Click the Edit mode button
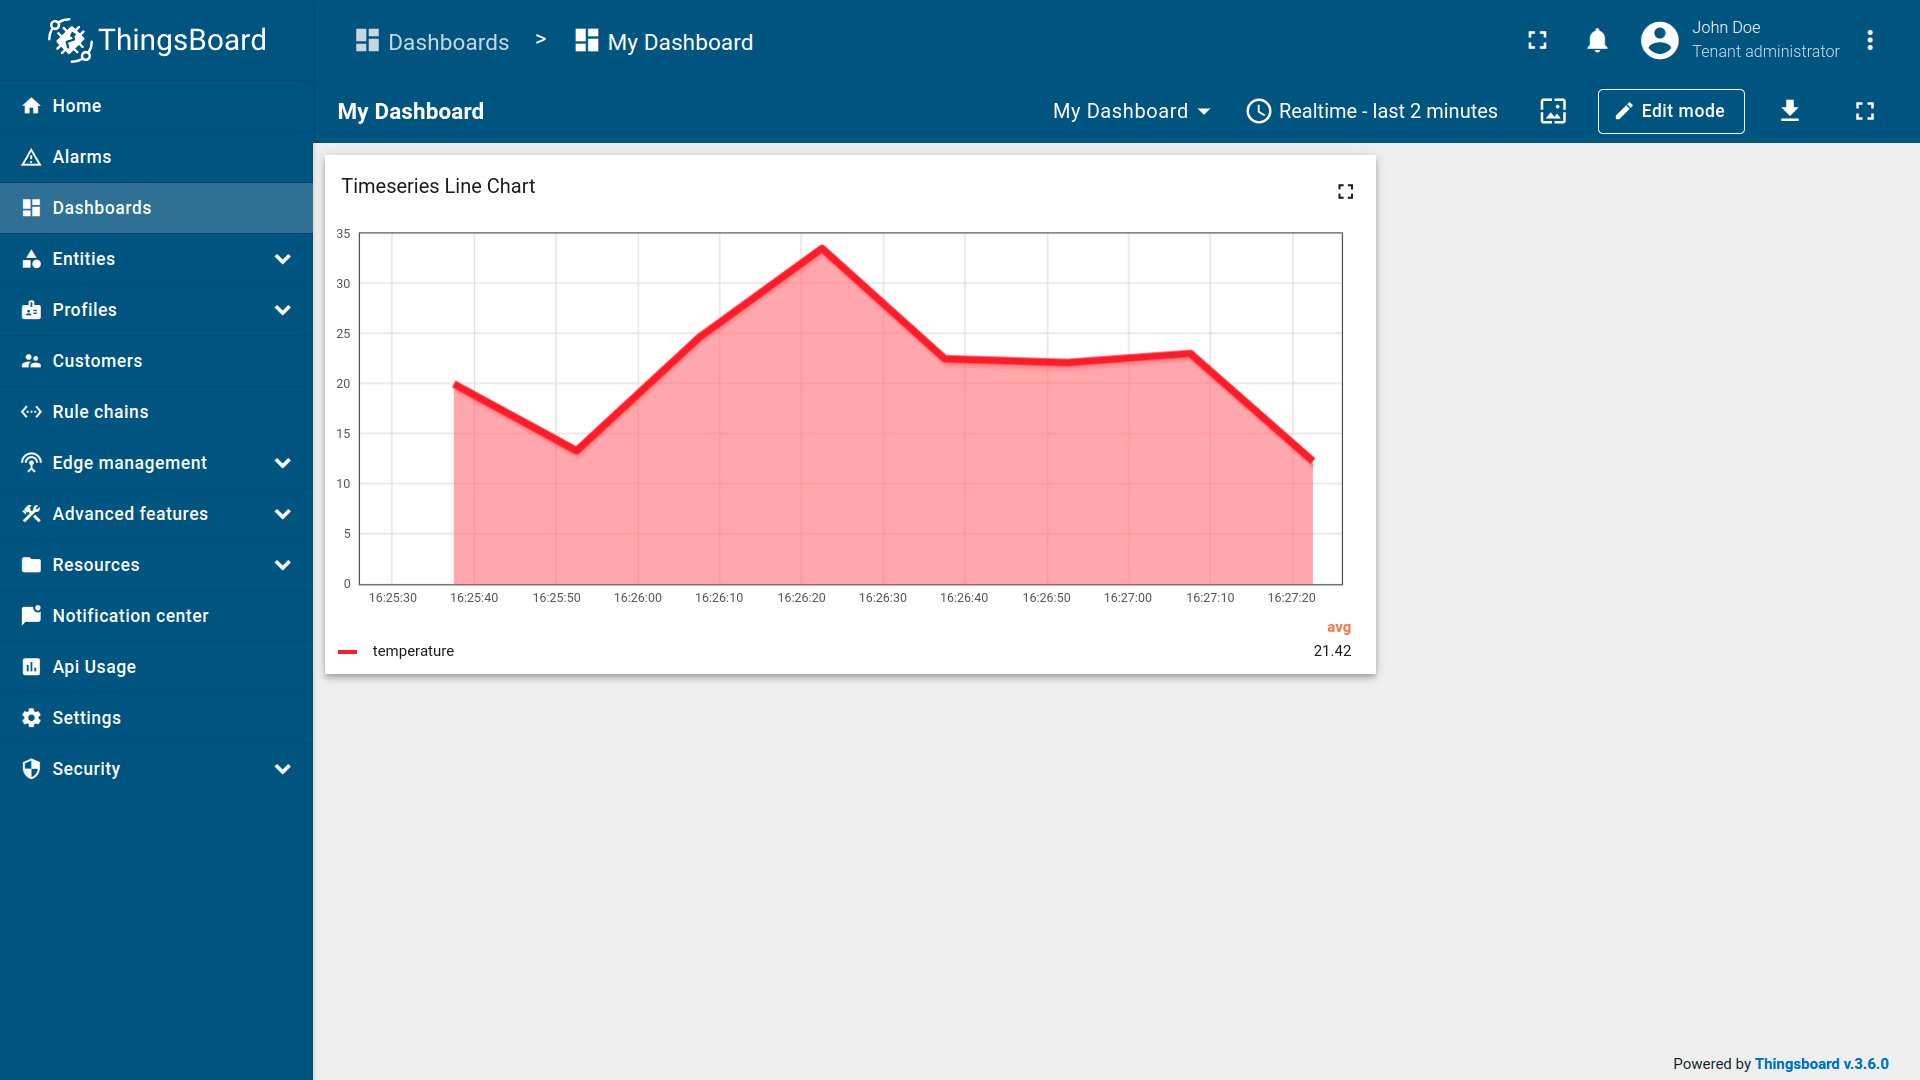Image resolution: width=1920 pixels, height=1080 pixels. [x=1670, y=111]
